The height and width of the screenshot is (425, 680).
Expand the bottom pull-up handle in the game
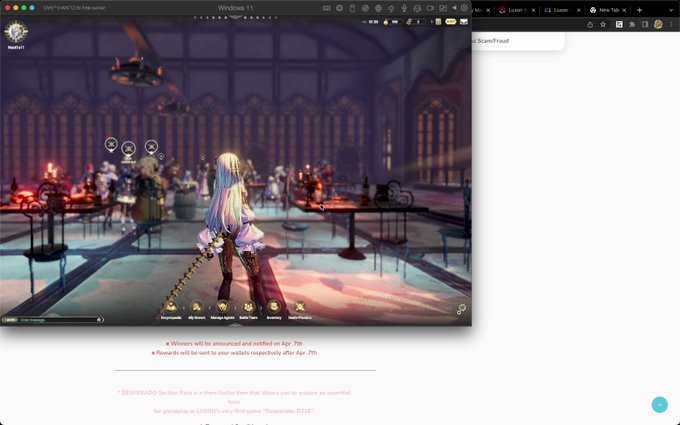coord(235,324)
